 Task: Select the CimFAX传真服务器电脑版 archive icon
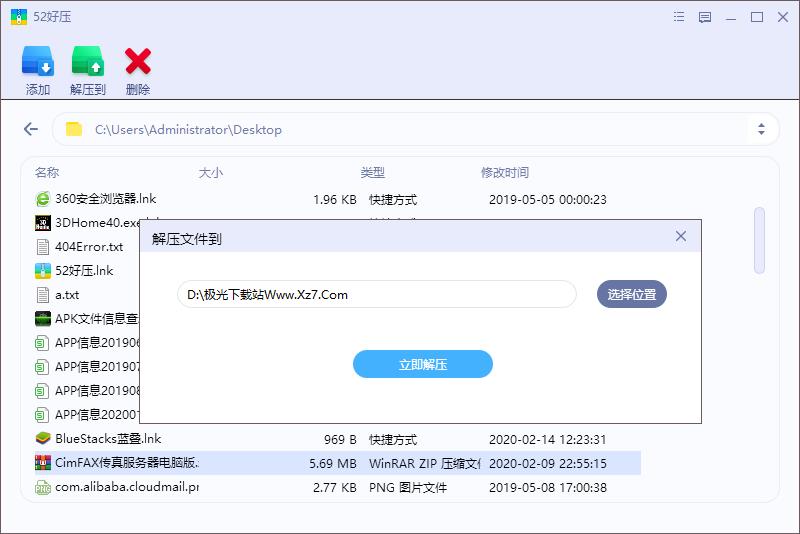[43, 463]
